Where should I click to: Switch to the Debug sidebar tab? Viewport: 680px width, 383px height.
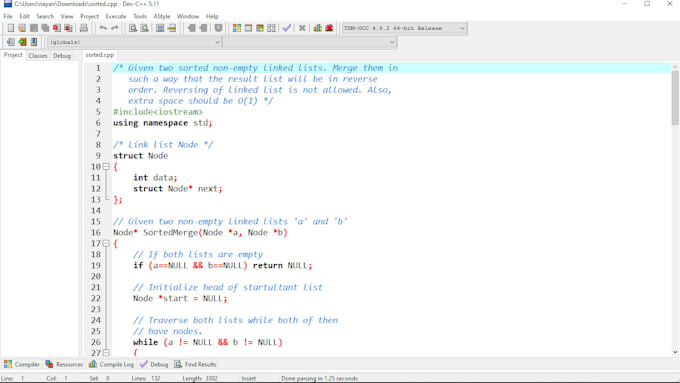(62, 56)
